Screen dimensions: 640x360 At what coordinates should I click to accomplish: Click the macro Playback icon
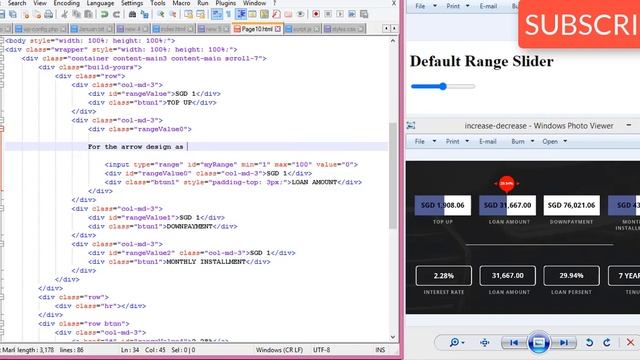[x=340, y=14]
